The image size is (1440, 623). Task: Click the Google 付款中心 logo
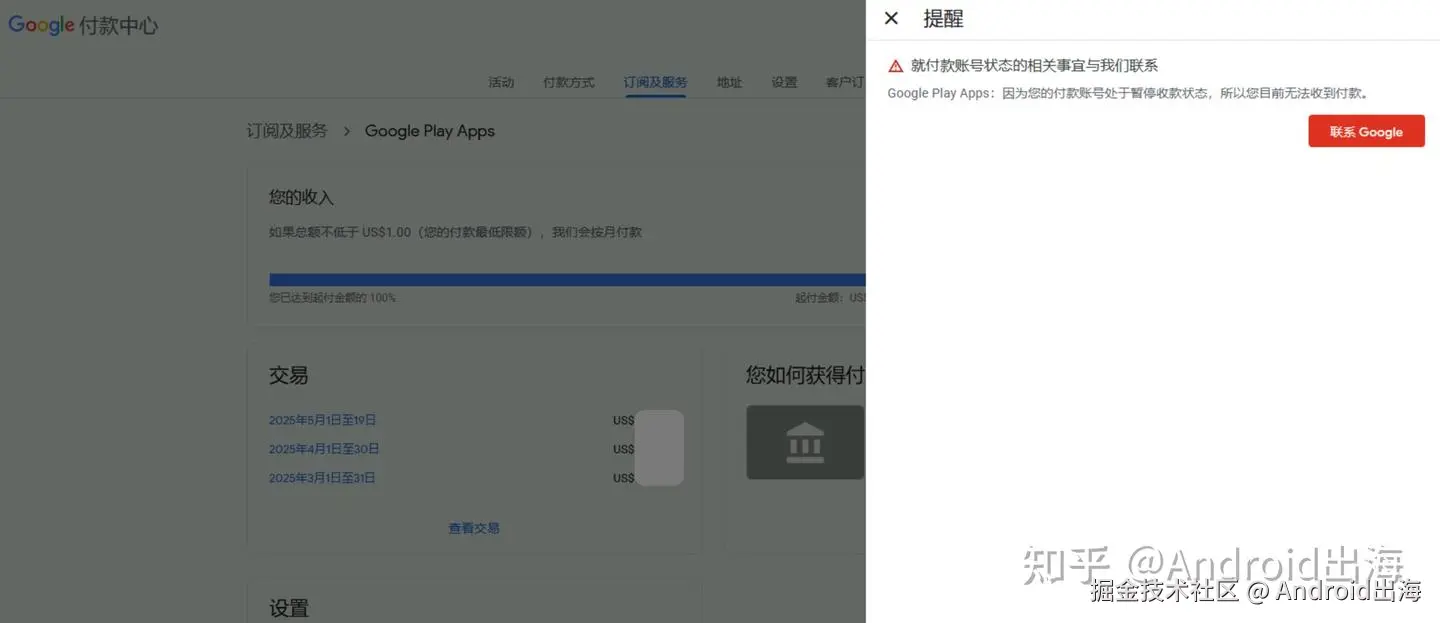83,26
